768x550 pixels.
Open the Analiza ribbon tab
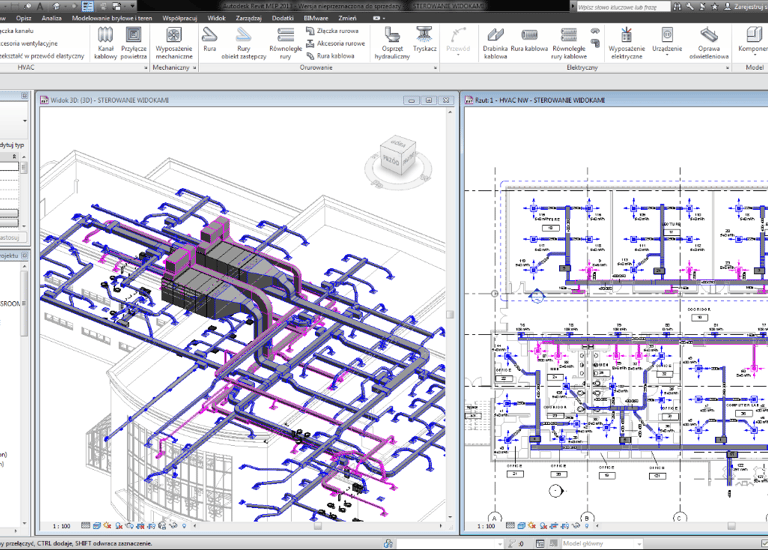click(x=51, y=18)
